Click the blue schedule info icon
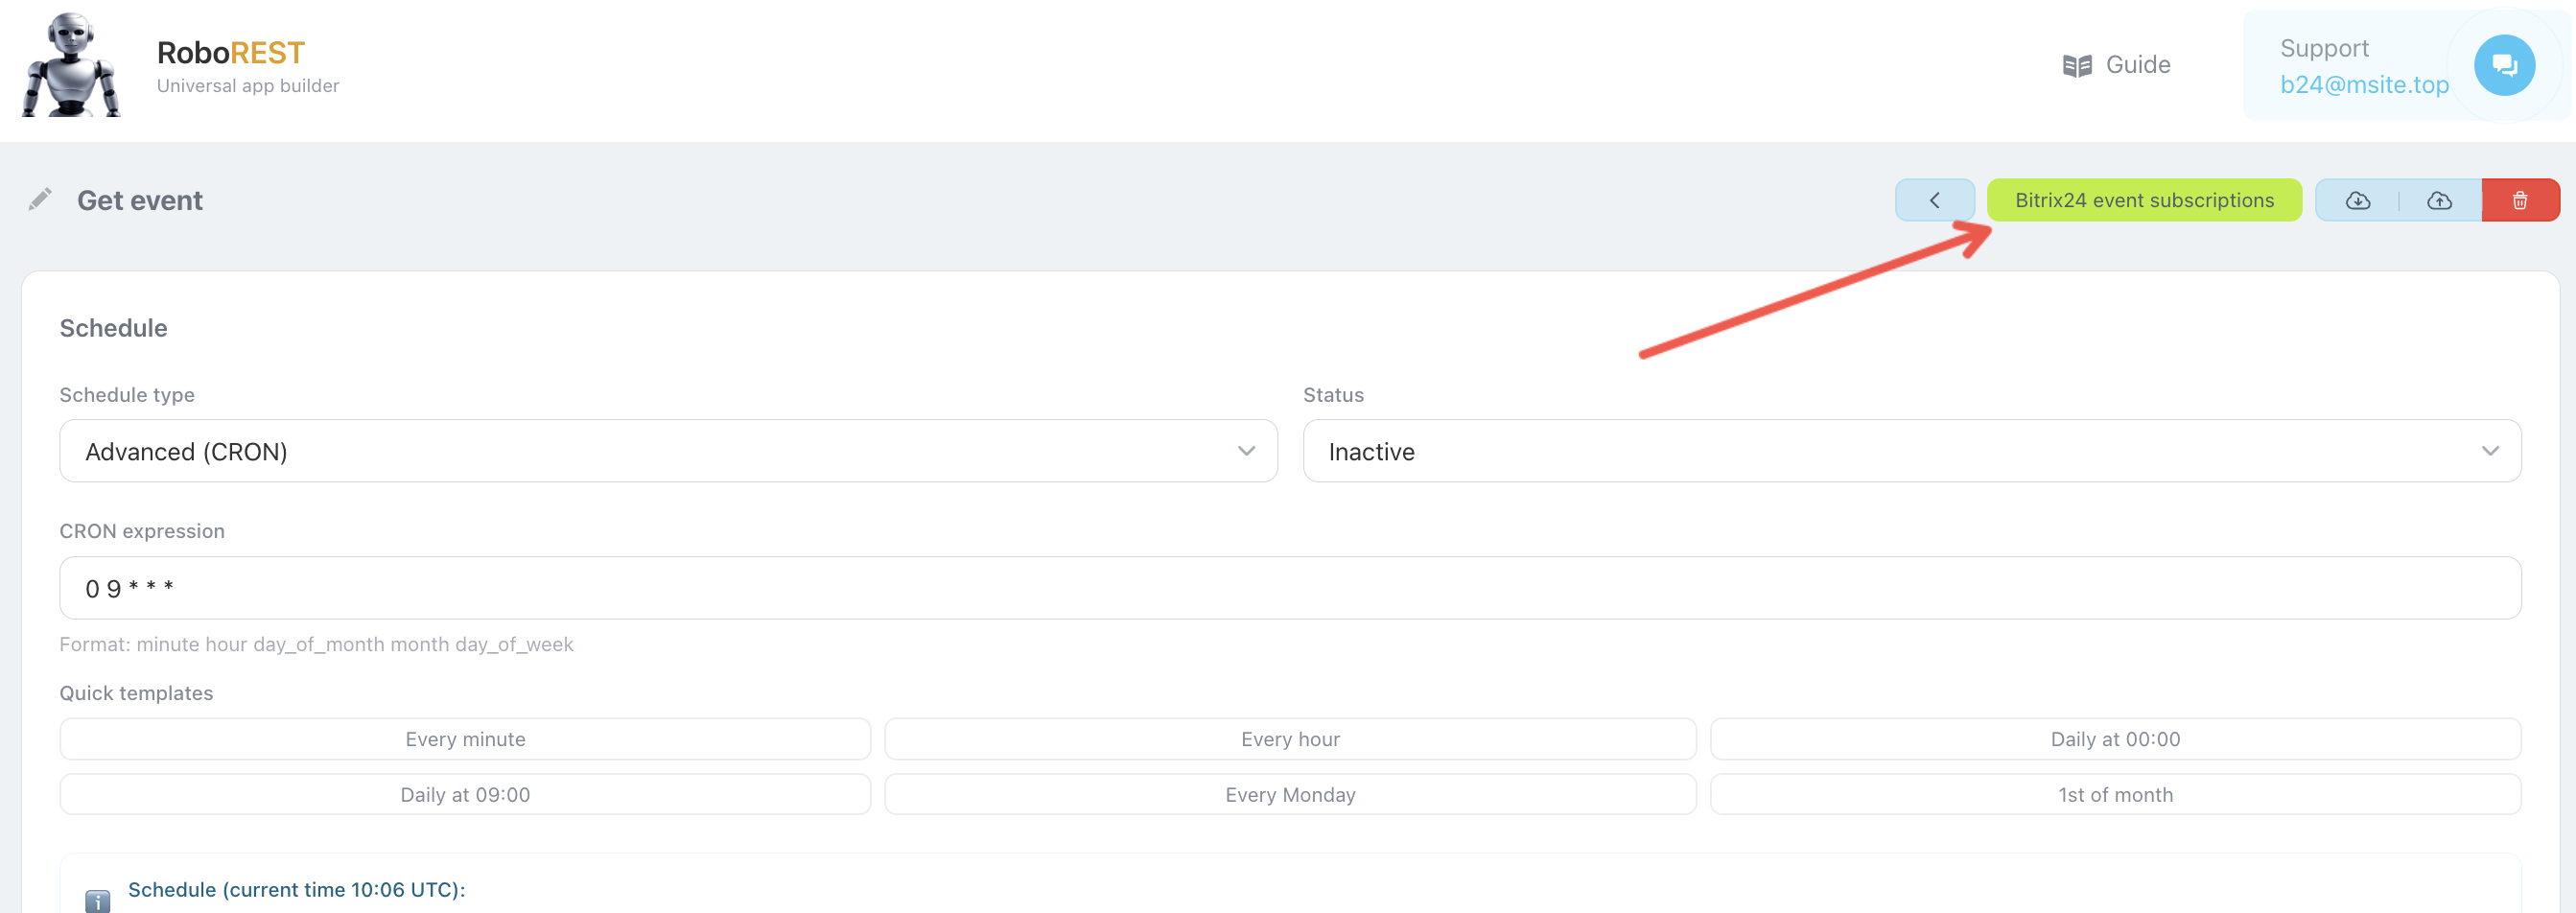This screenshot has width=2576, height=913. click(x=97, y=900)
